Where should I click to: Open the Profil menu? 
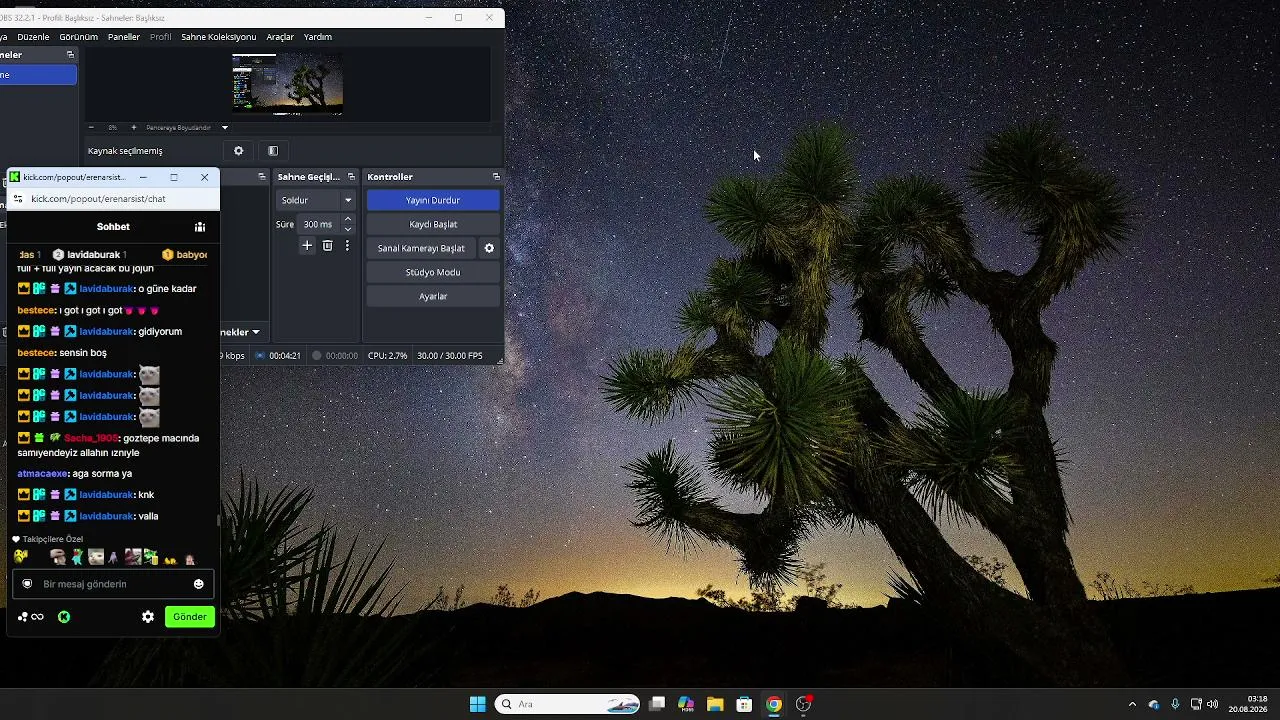tap(161, 37)
